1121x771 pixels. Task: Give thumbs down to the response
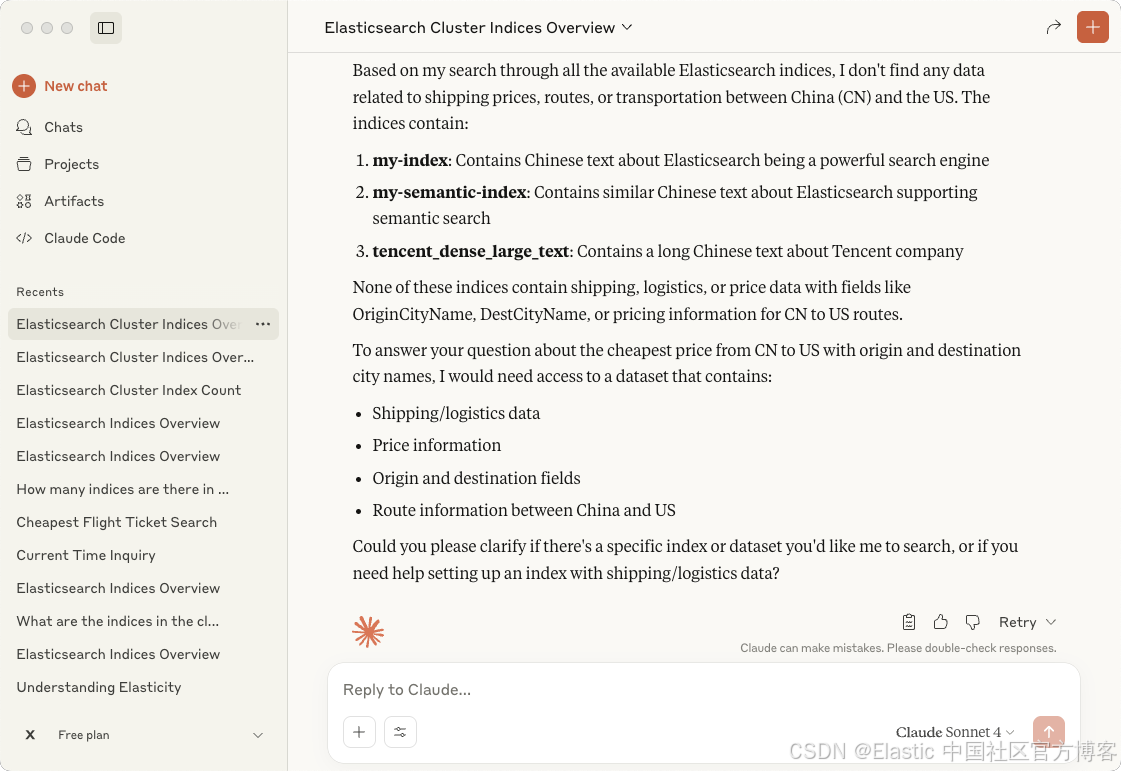(x=972, y=622)
